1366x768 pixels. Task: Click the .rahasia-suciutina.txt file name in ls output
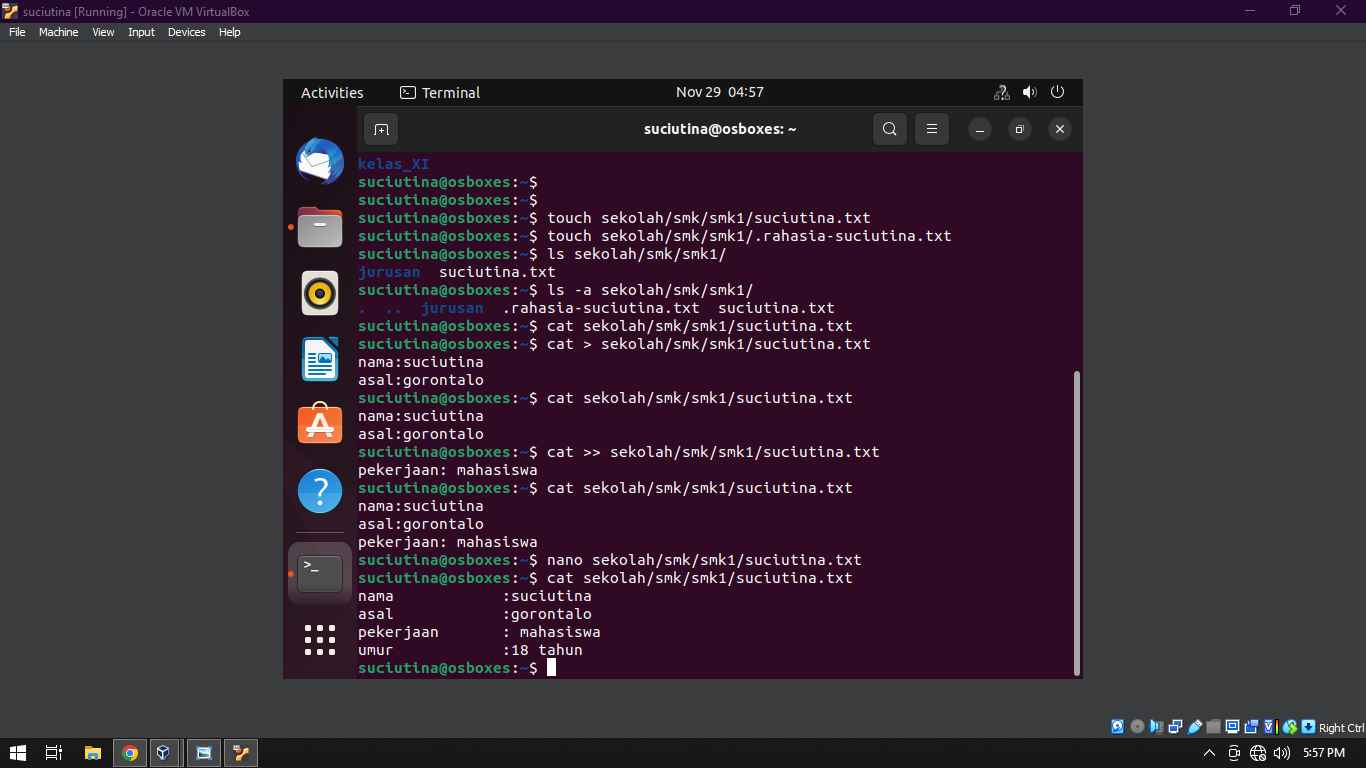click(x=601, y=308)
